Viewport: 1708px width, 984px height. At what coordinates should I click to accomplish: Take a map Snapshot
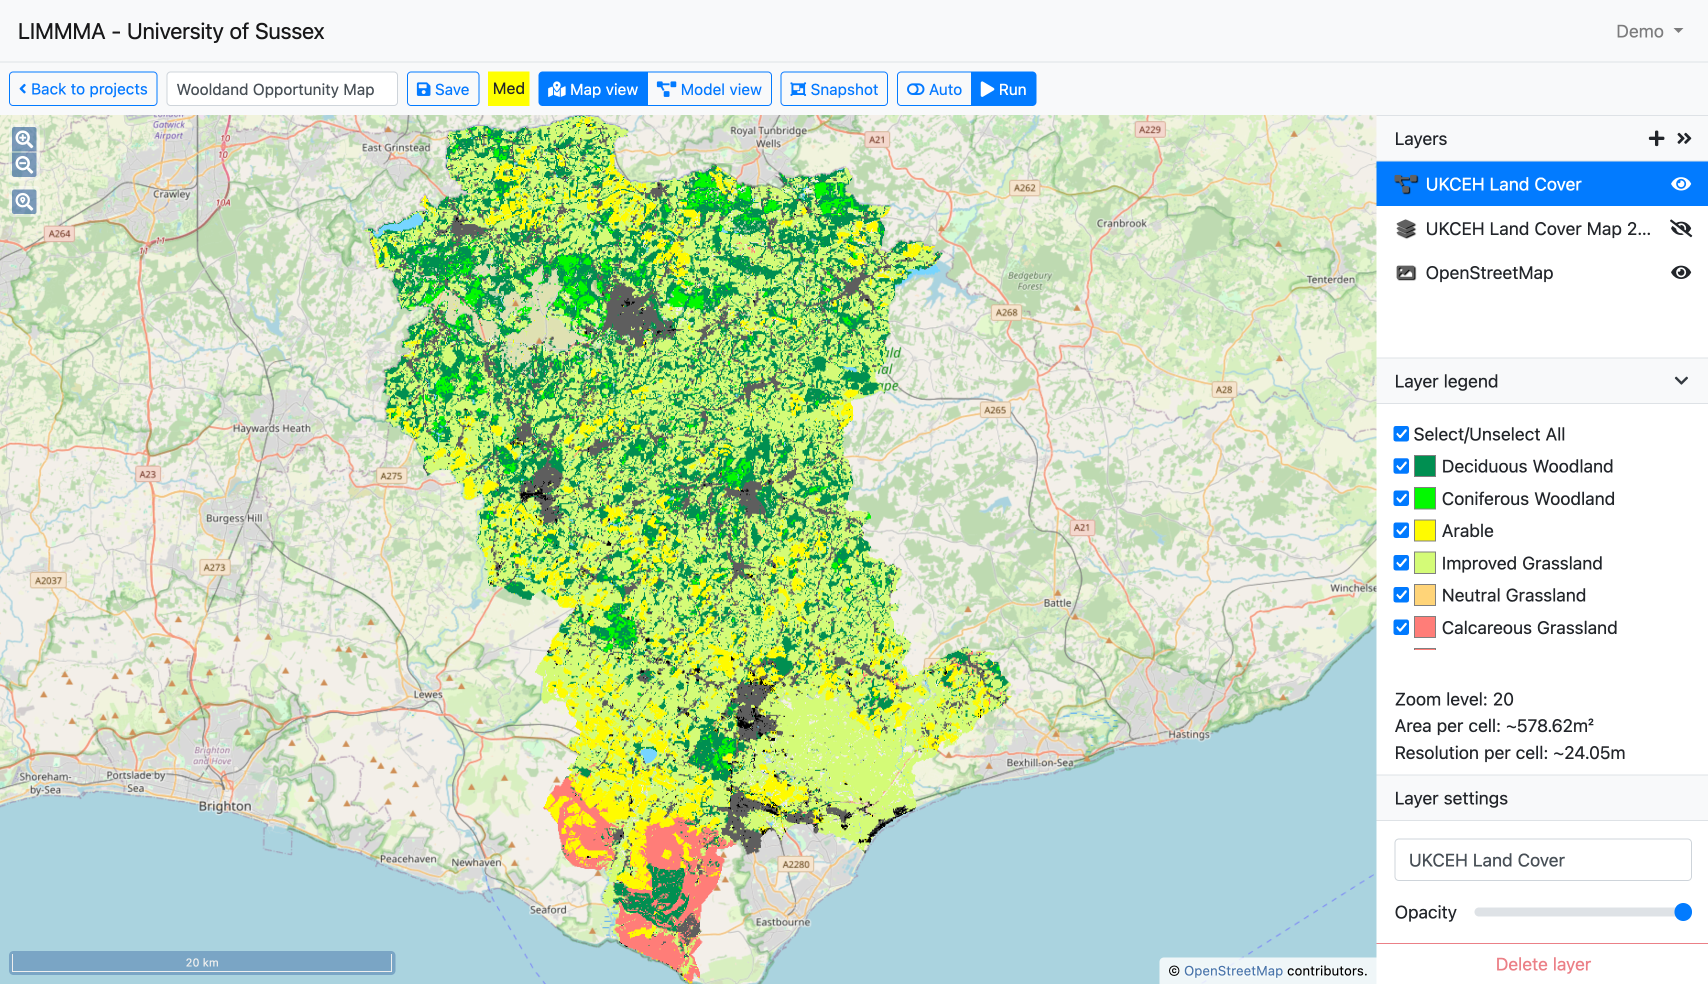point(834,89)
